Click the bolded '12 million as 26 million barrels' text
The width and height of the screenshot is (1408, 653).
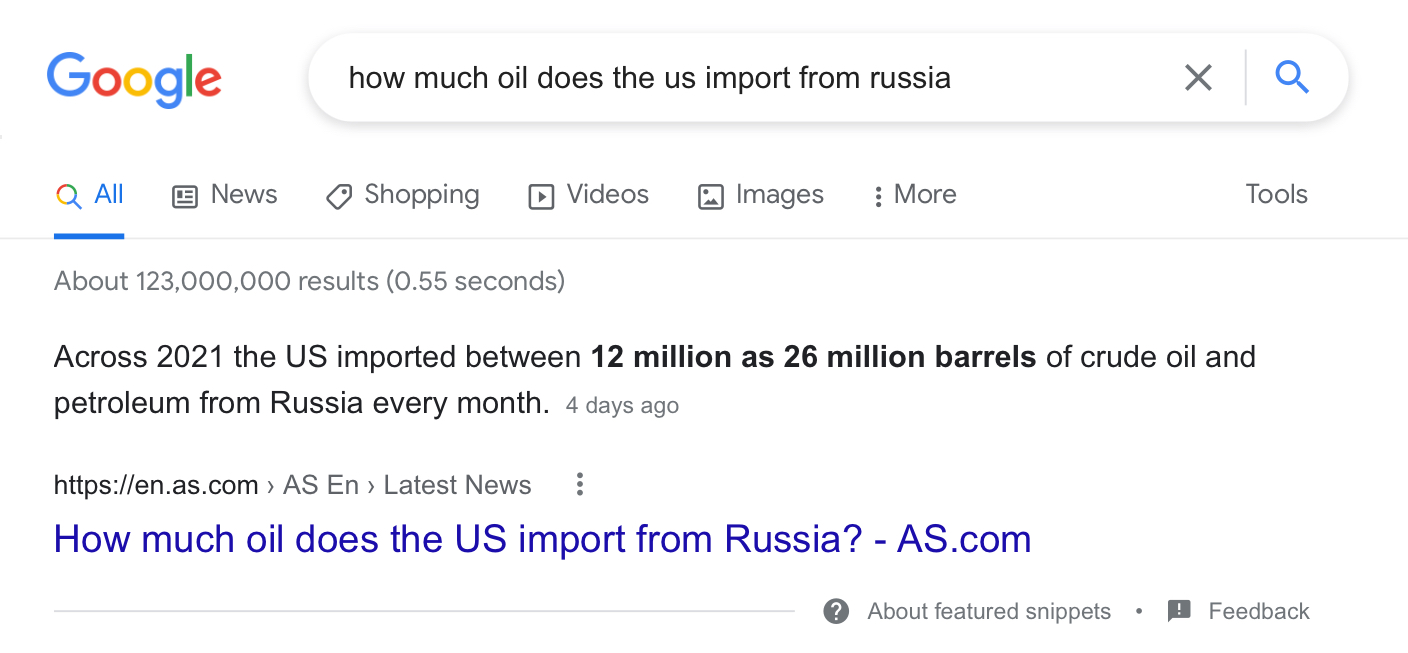click(813, 357)
